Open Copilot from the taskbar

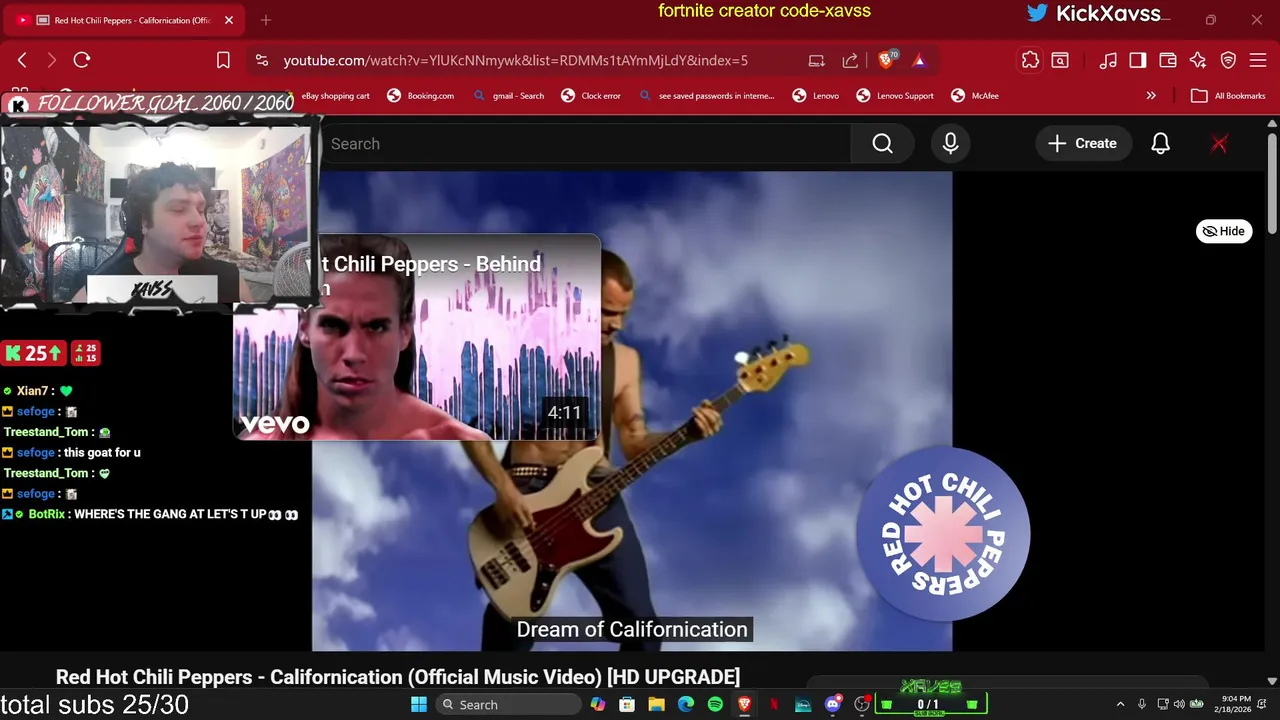coord(598,705)
